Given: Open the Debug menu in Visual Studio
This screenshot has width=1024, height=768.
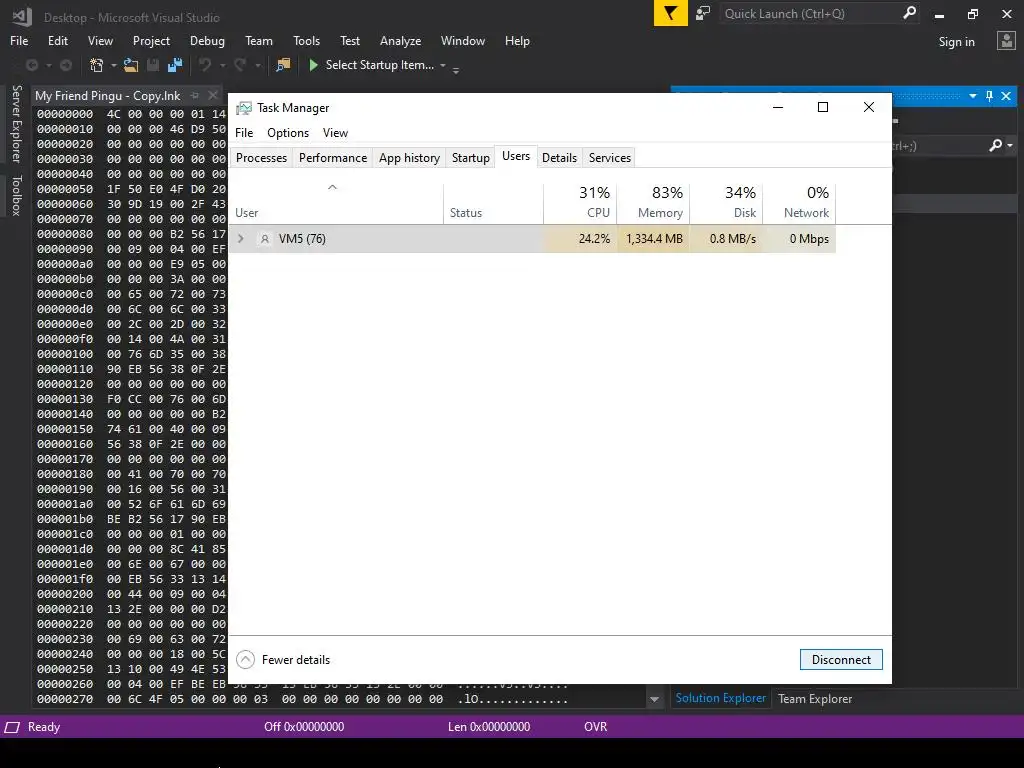Looking at the screenshot, I should click(207, 40).
